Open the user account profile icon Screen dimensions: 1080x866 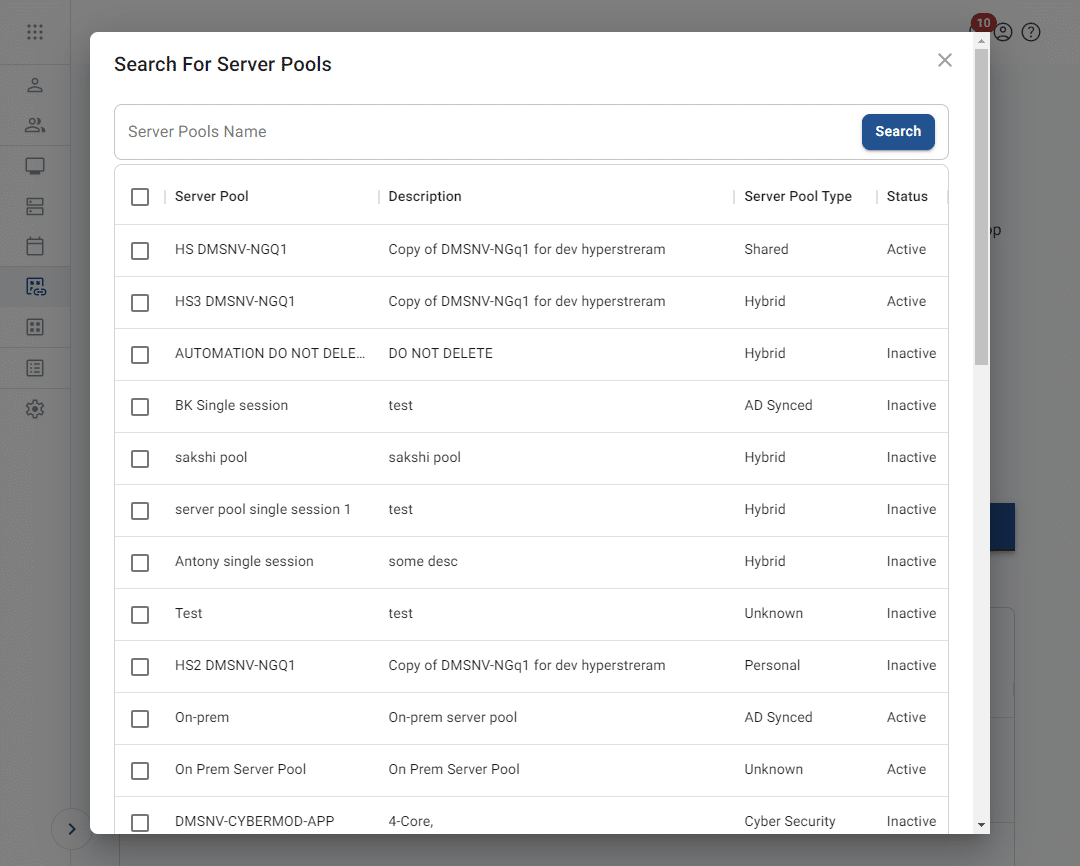click(1003, 32)
